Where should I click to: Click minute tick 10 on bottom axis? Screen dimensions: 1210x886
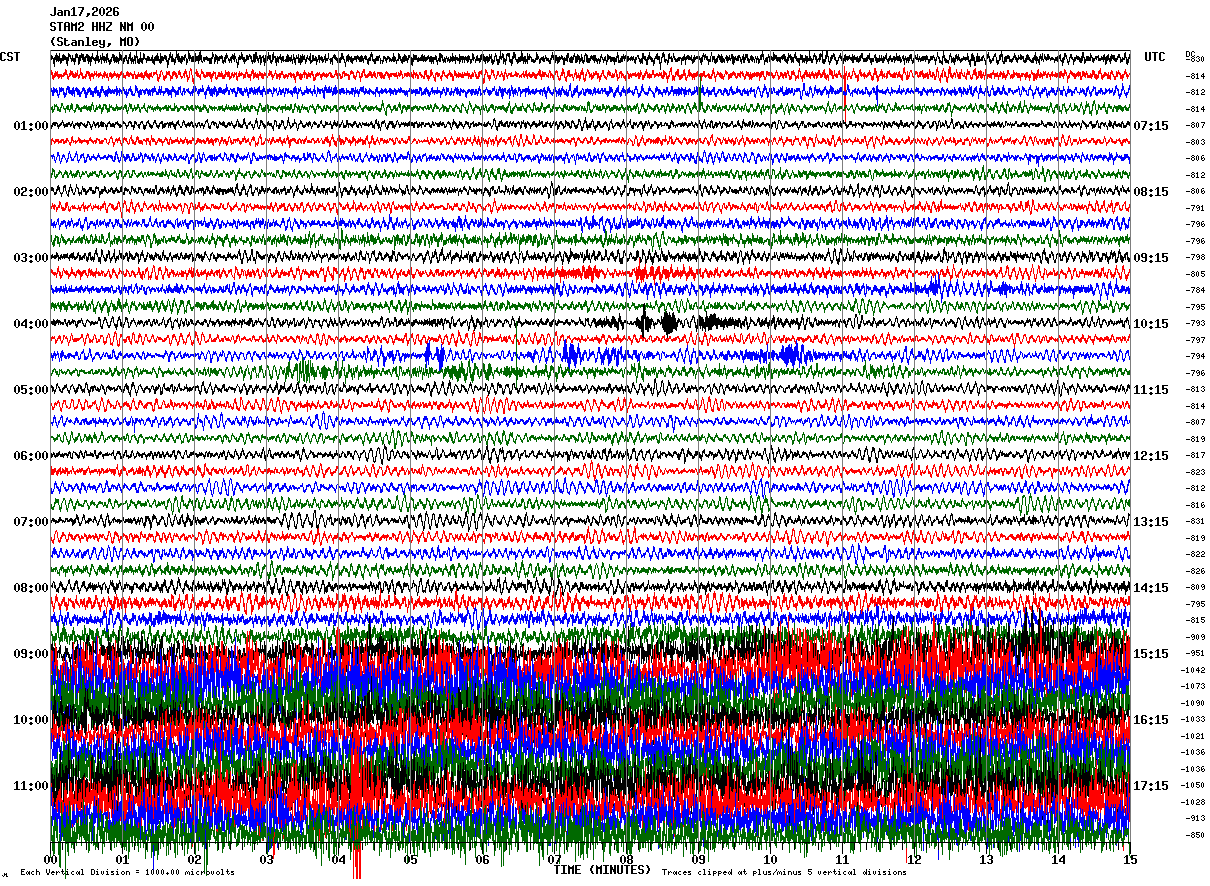click(x=771, y=860)
